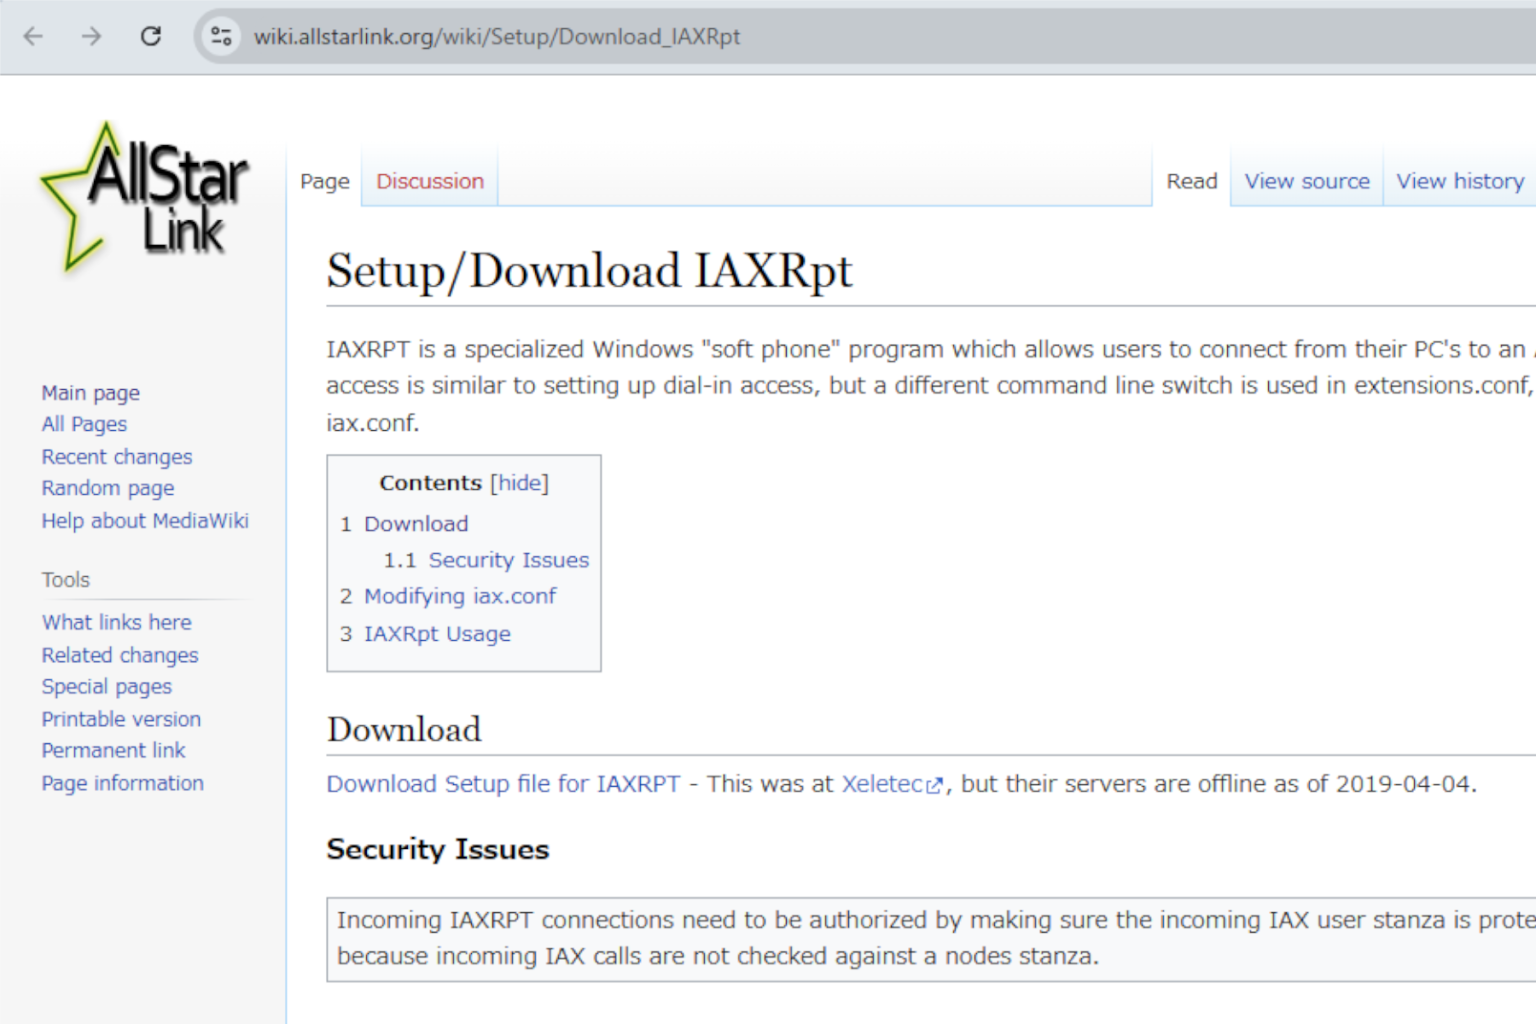
Task: Click the browser forward navigation arrow
Action: [x=92, y=36]
